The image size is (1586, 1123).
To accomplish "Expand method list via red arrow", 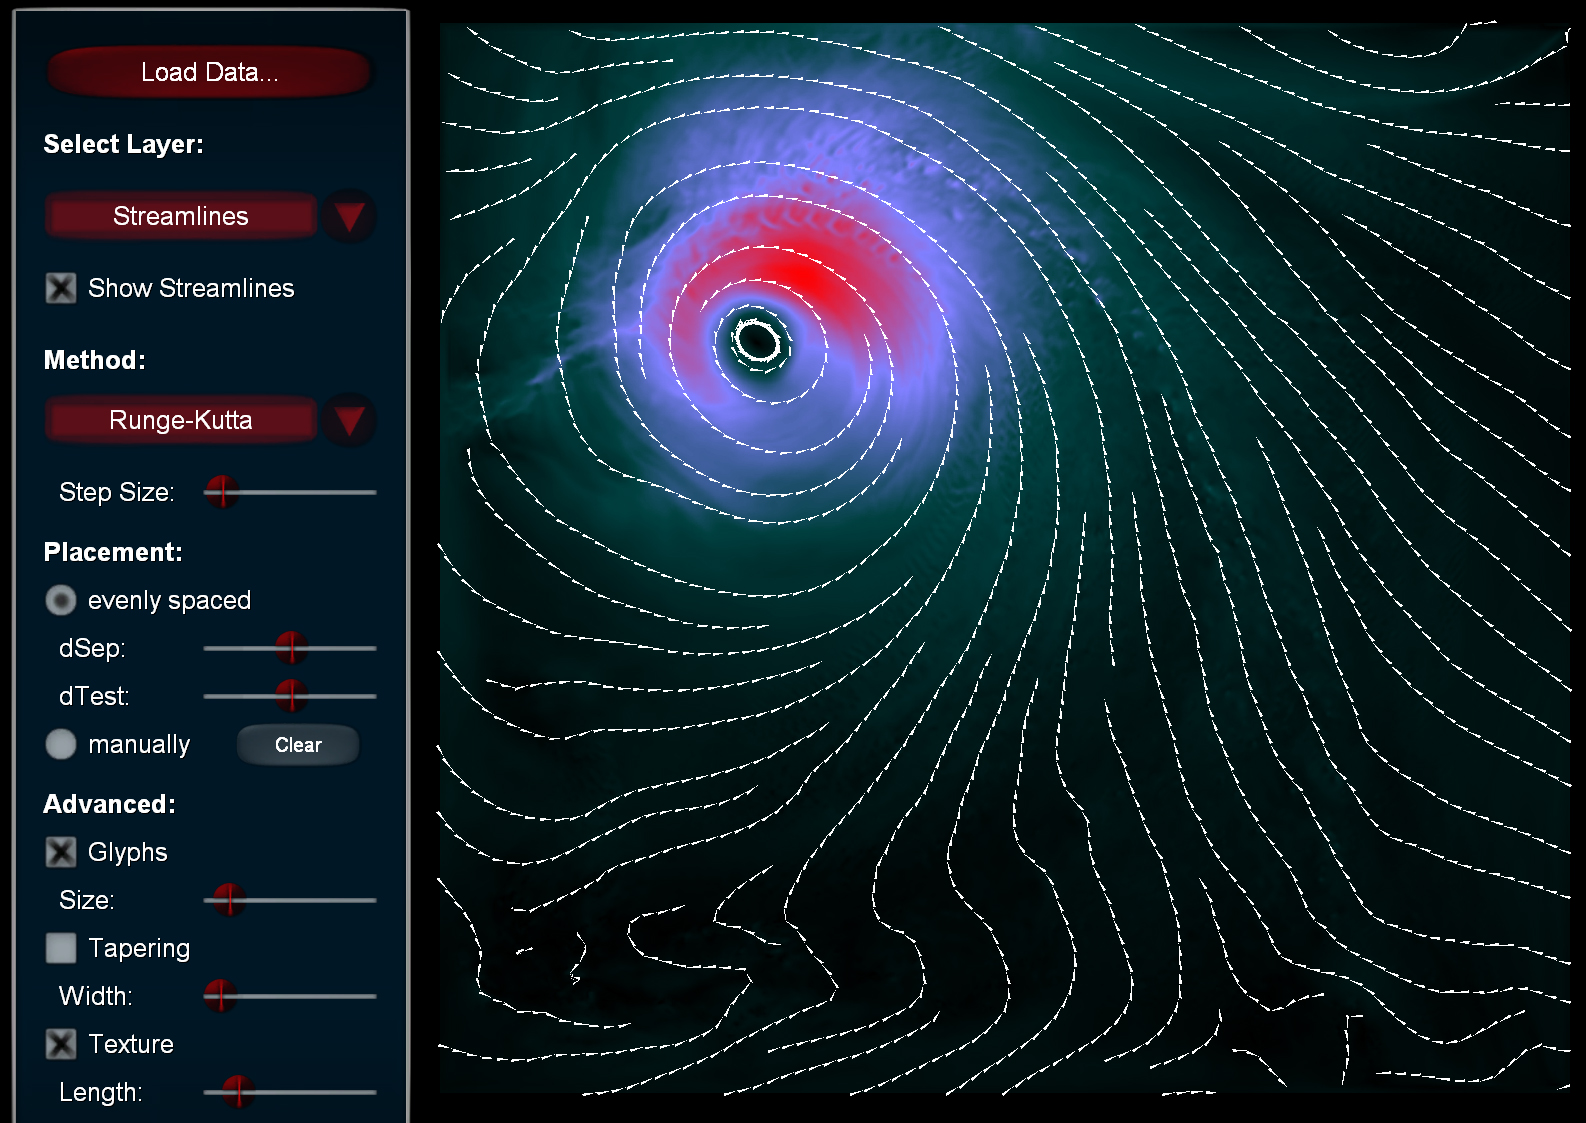I will coord(349,420).
